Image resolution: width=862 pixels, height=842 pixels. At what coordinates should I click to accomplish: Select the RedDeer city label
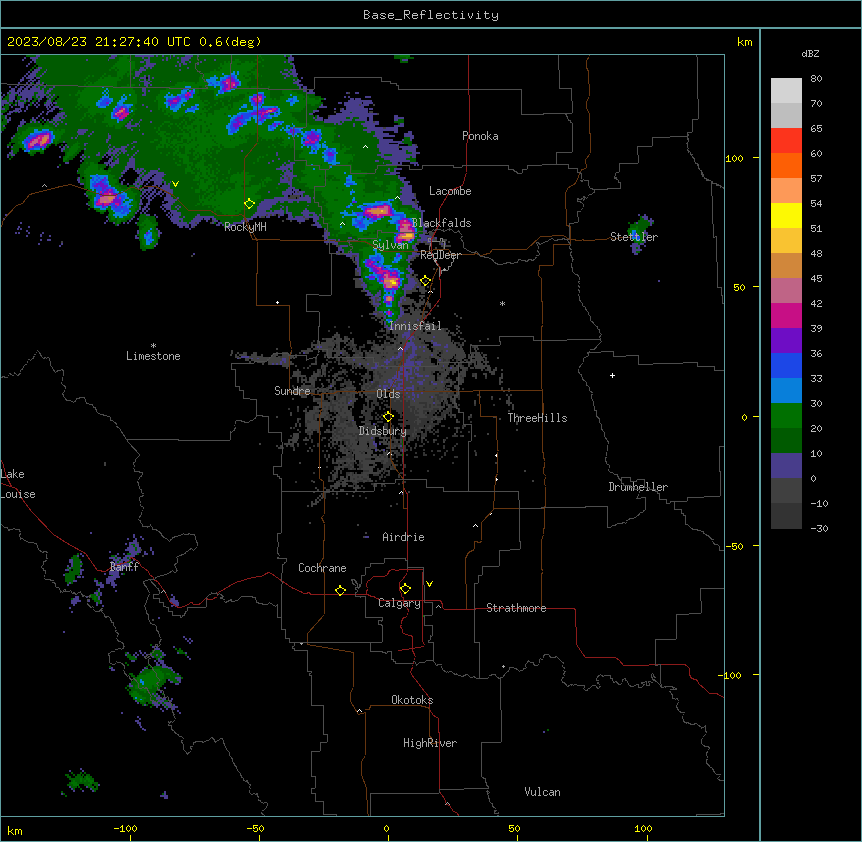coord(440,255)
